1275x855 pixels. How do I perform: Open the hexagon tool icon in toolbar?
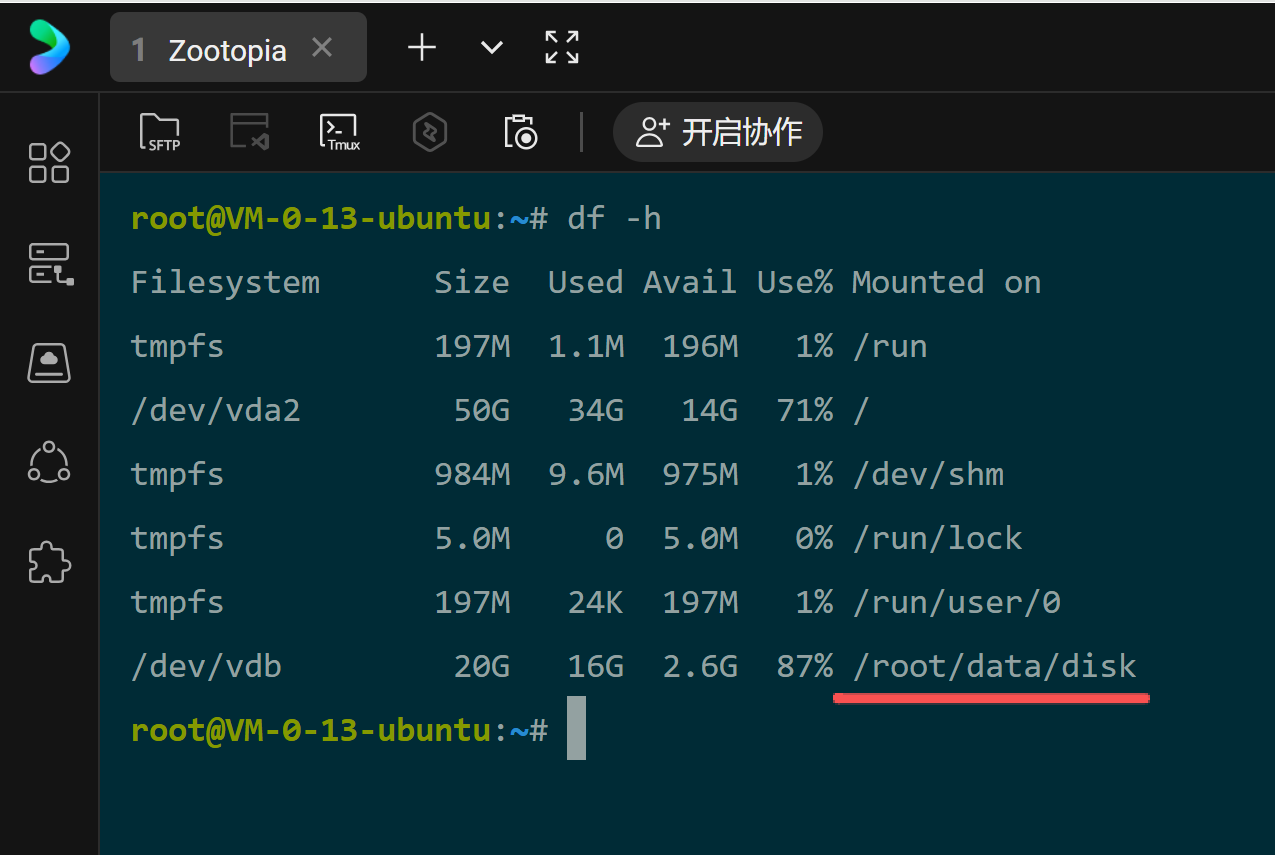tap(430, 131)
